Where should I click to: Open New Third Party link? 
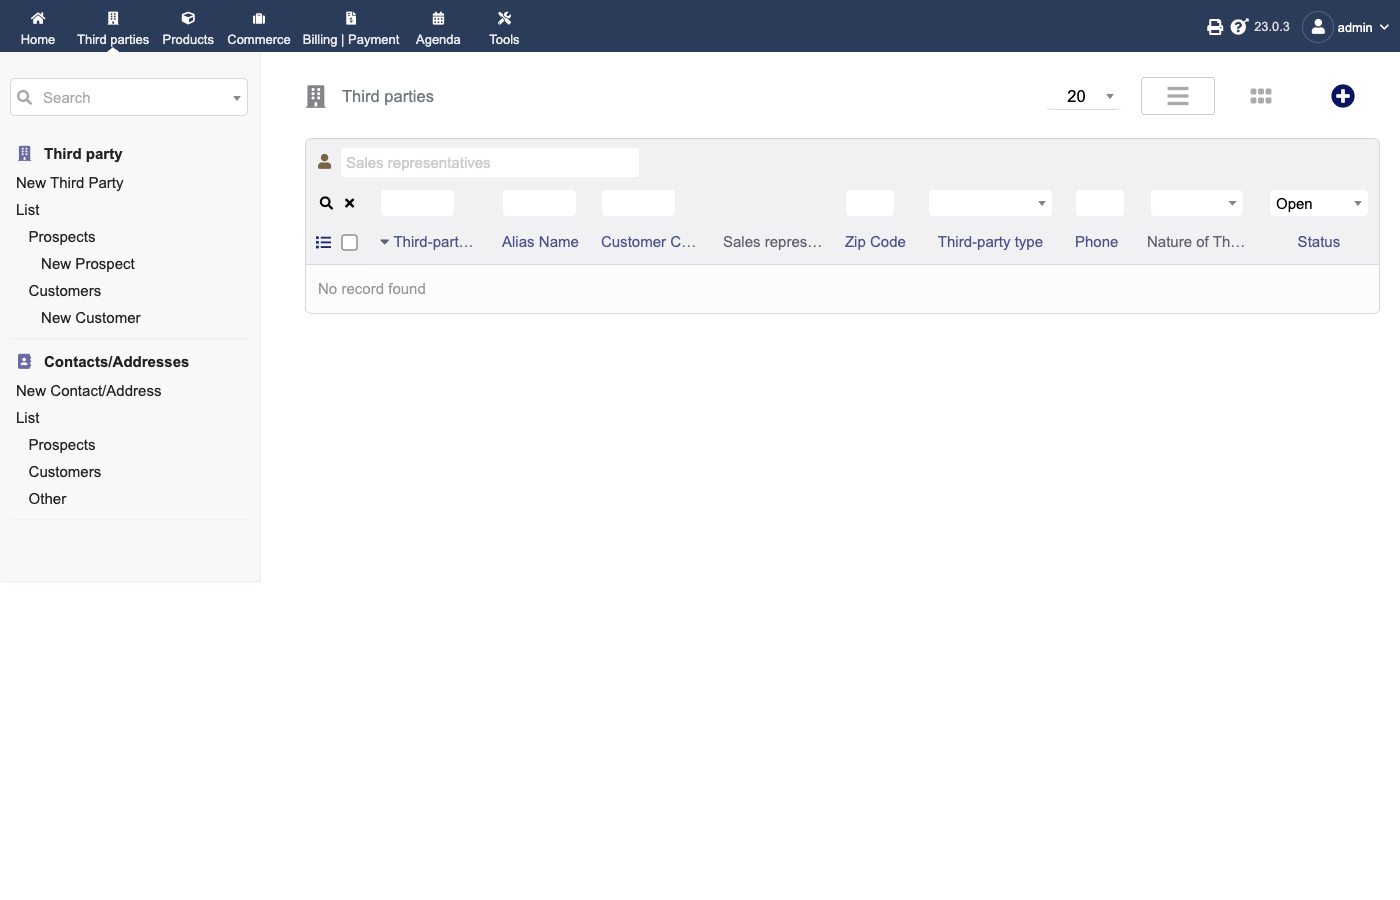coord(70,183)
